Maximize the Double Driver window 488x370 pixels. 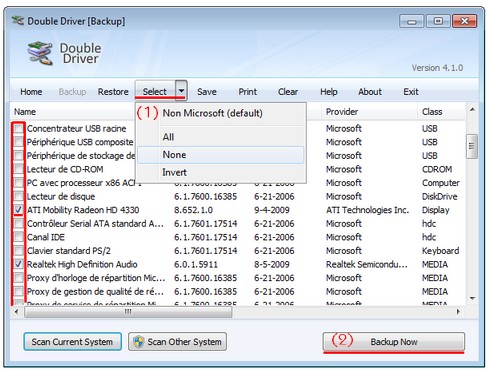438,21
